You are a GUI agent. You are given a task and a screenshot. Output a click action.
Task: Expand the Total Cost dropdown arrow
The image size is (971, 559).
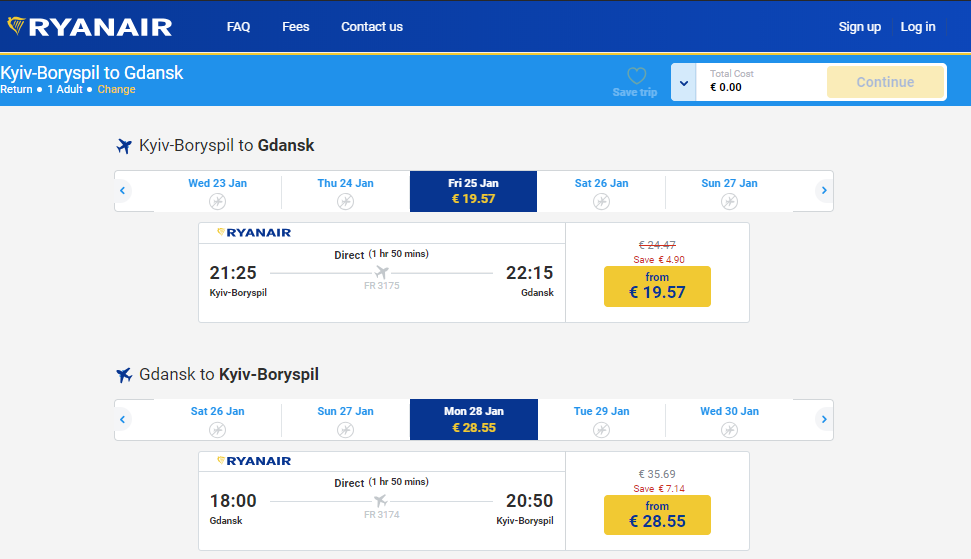[x=684, y=82]
